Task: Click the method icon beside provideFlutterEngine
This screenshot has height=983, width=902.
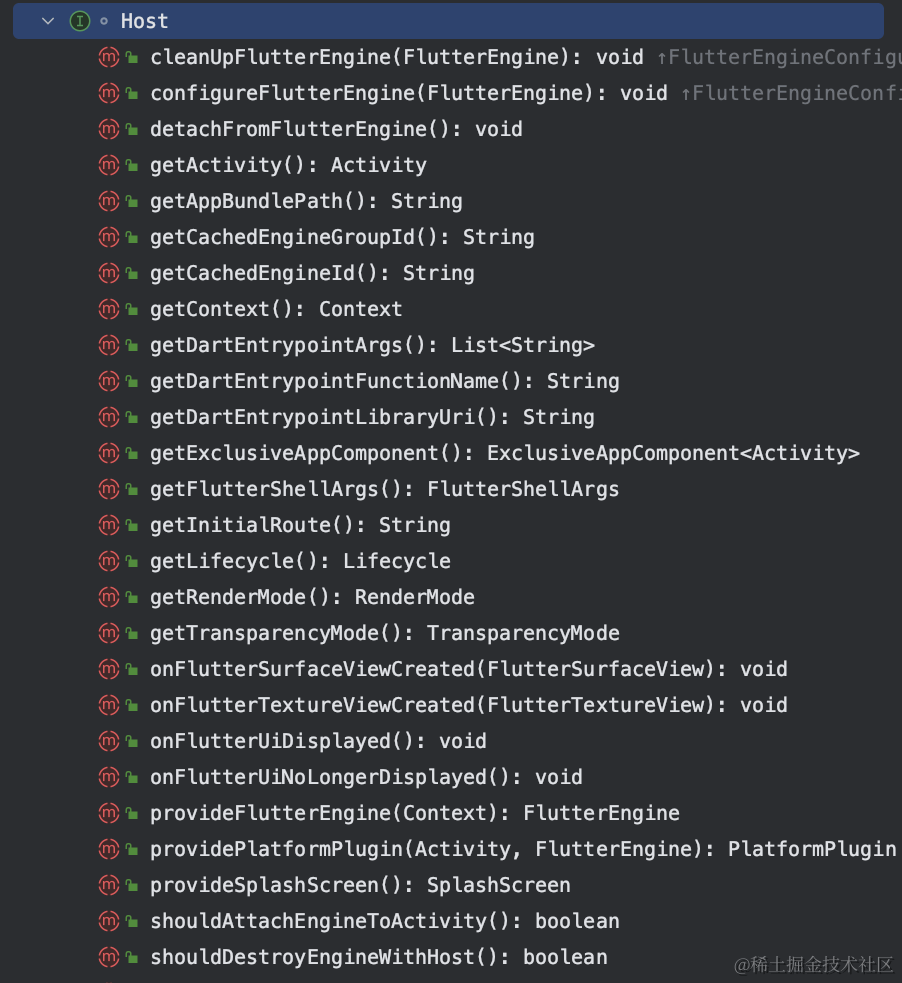Action: [x=108, y=813]
